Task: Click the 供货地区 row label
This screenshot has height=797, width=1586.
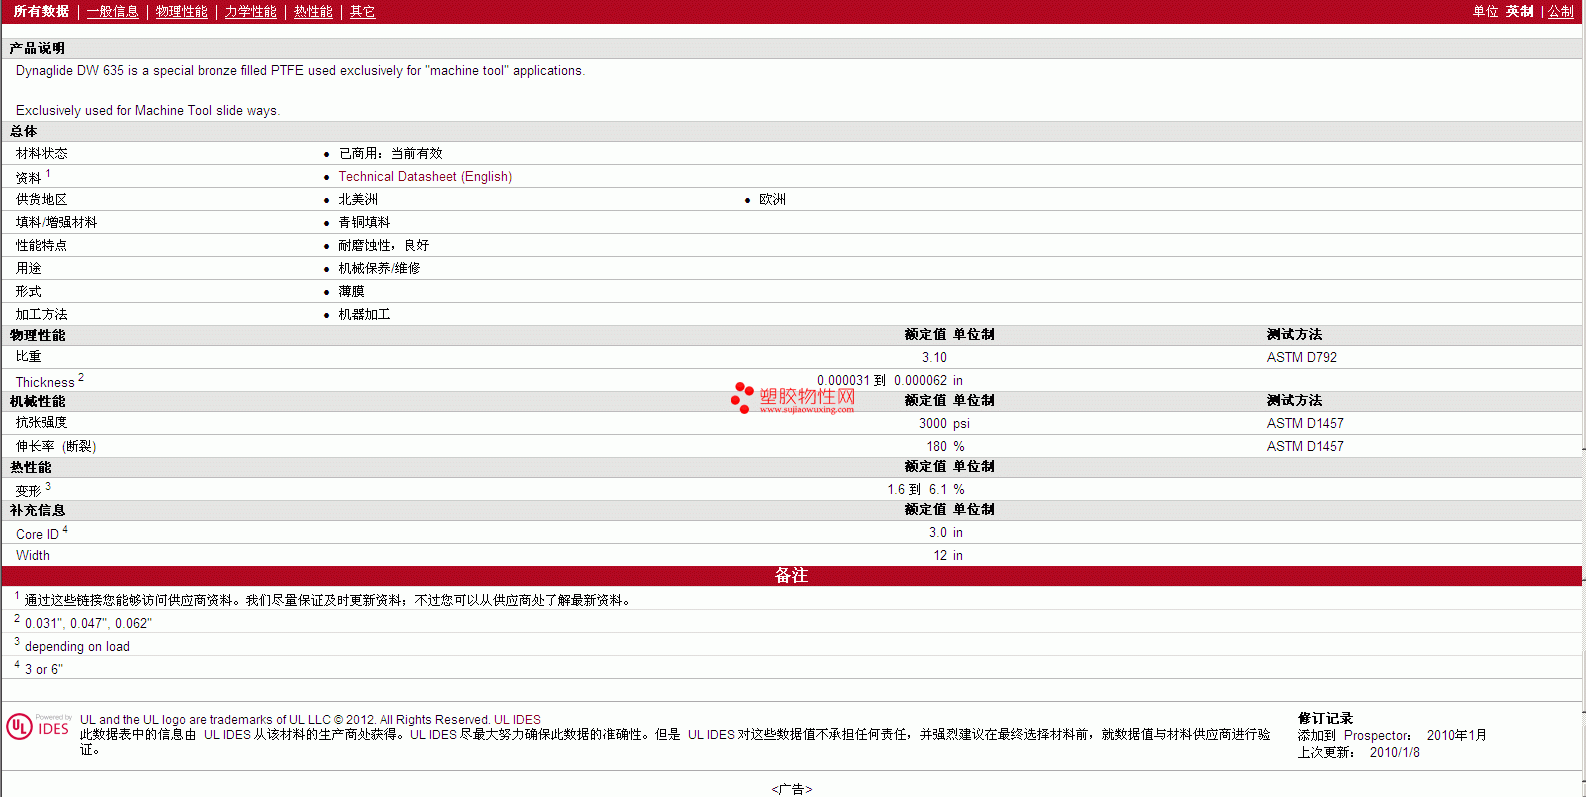Action: point(42,199)
